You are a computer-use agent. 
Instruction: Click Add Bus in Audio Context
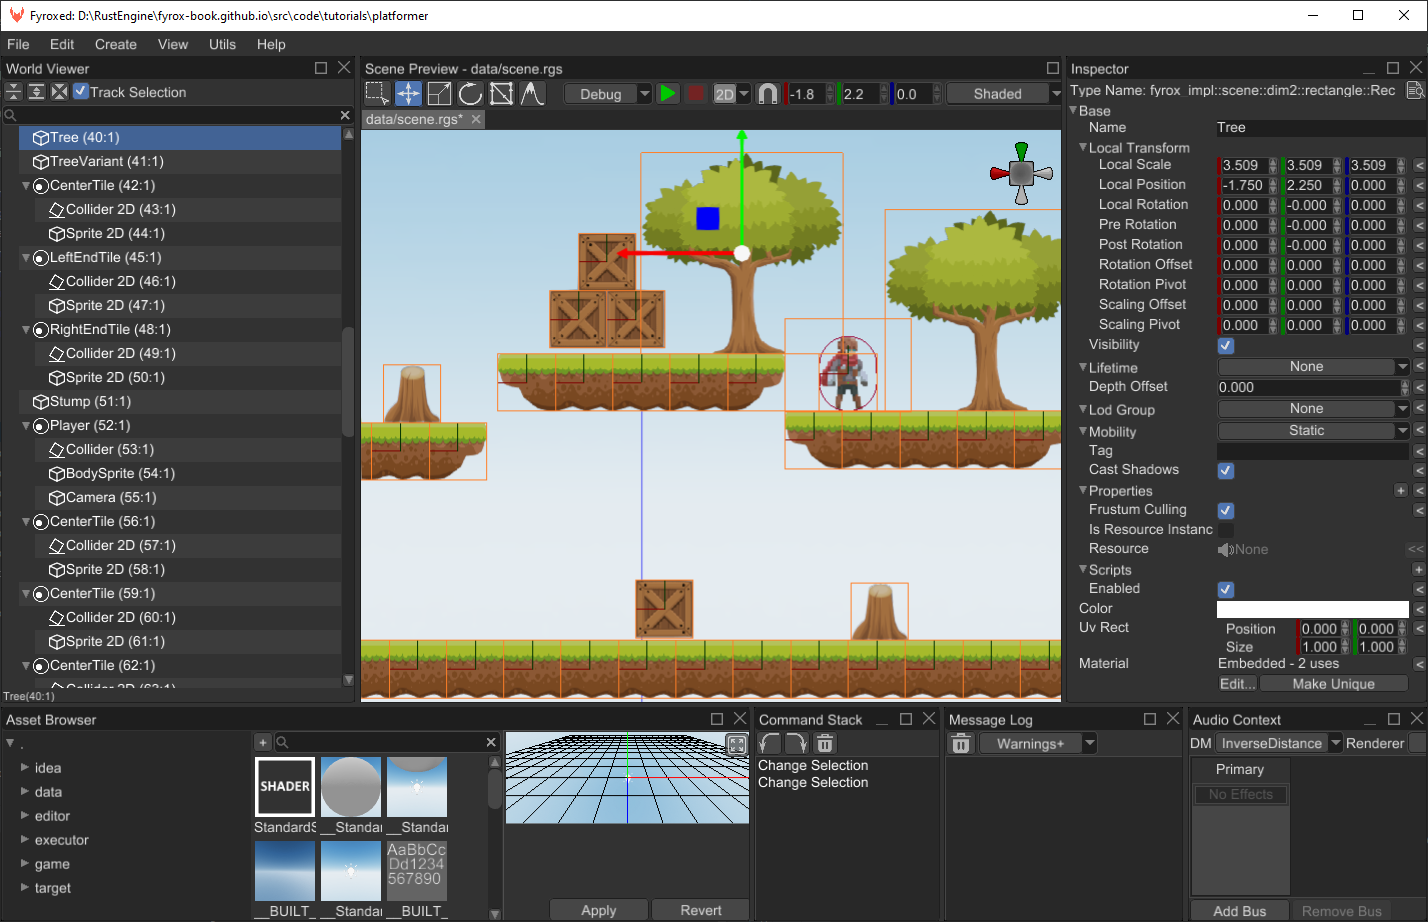pyautogui.click(x=1239, y=911)
